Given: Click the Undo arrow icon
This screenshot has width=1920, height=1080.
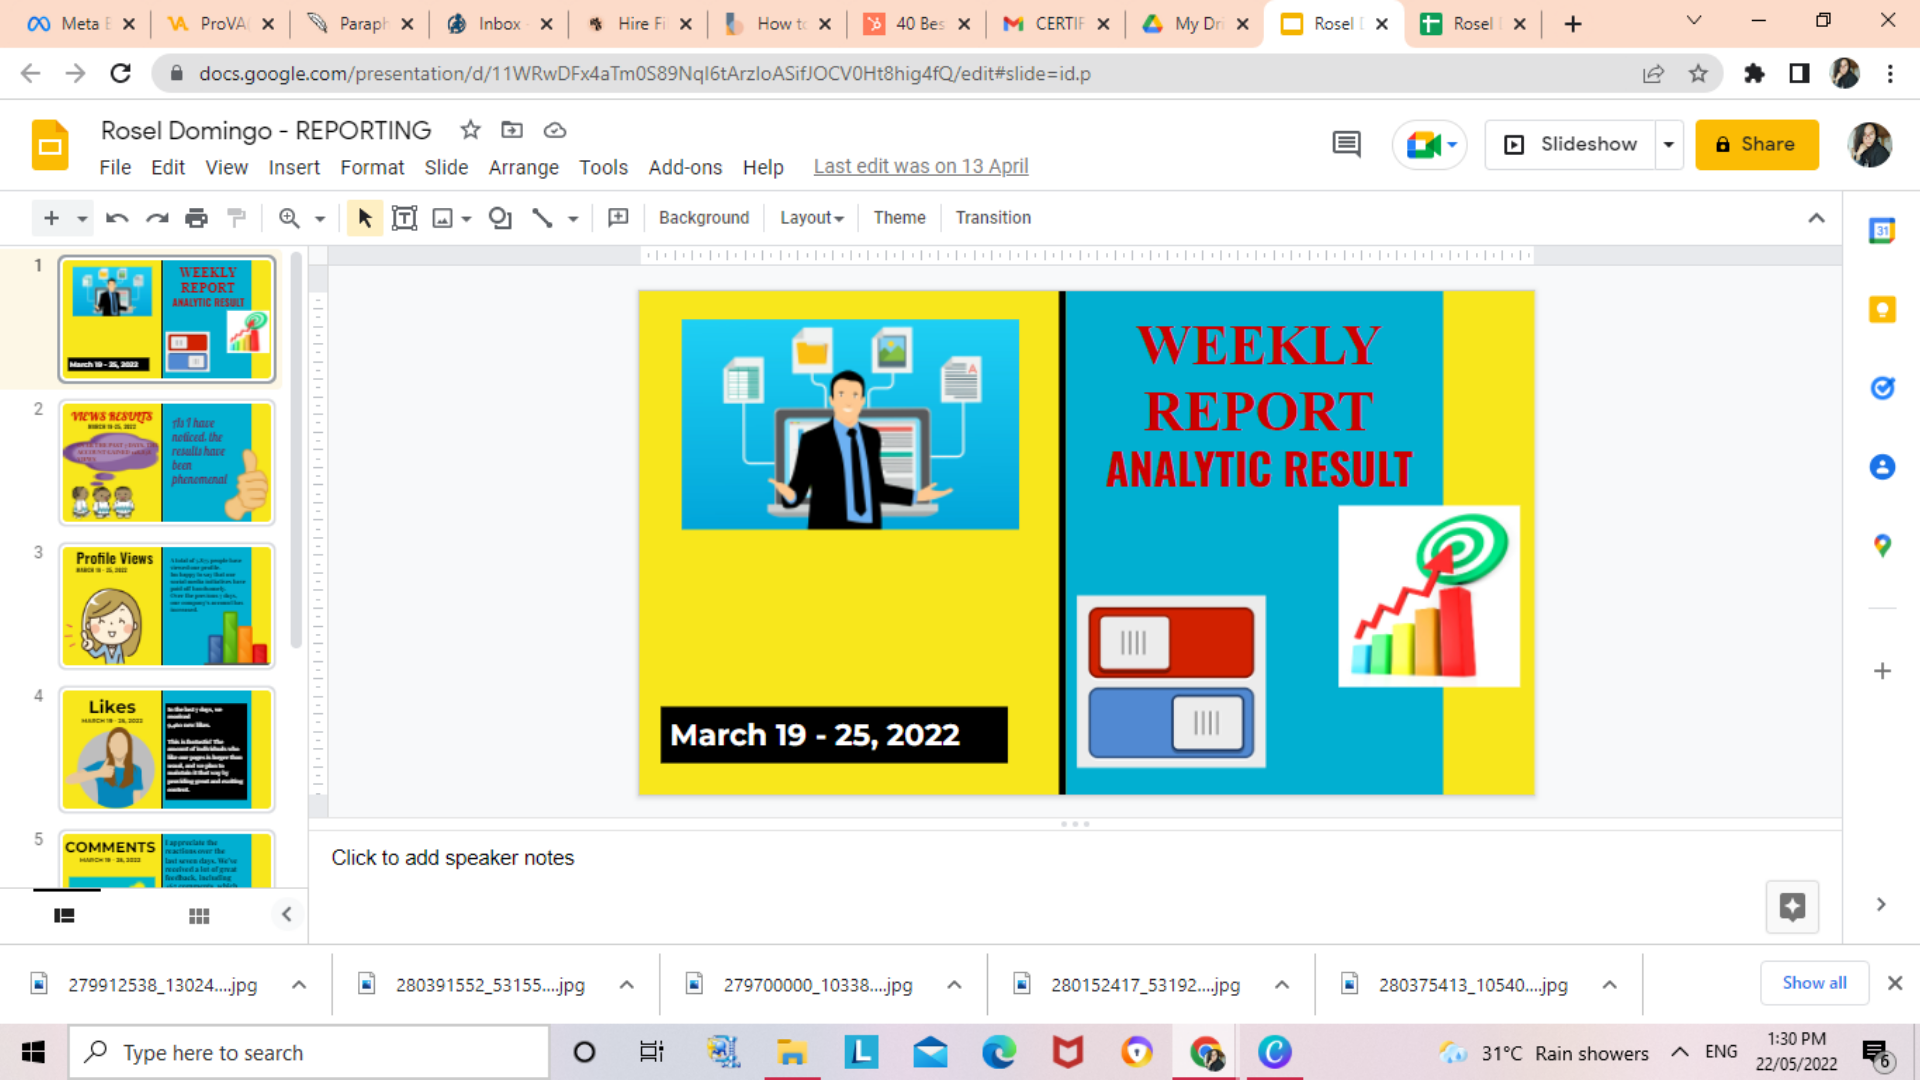Looking at the screenshot, I should coord(117,218).
